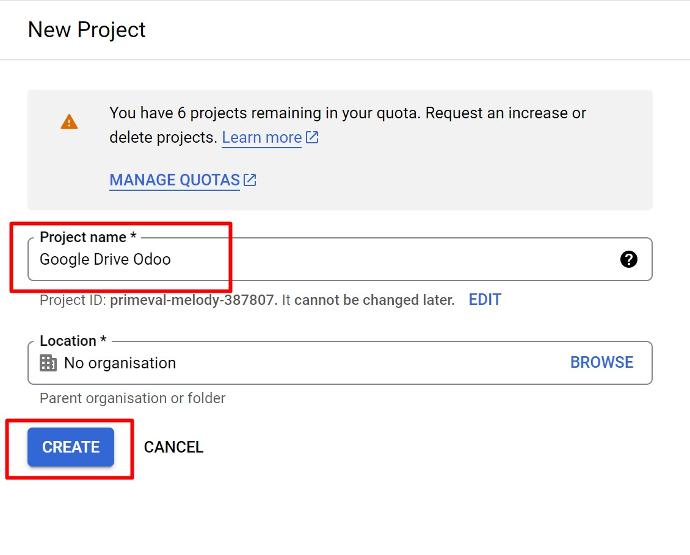Screen dimensions: 690x555
Task: Click the 'Parent organisation or folder' hint text
Action: coord(132,398)
